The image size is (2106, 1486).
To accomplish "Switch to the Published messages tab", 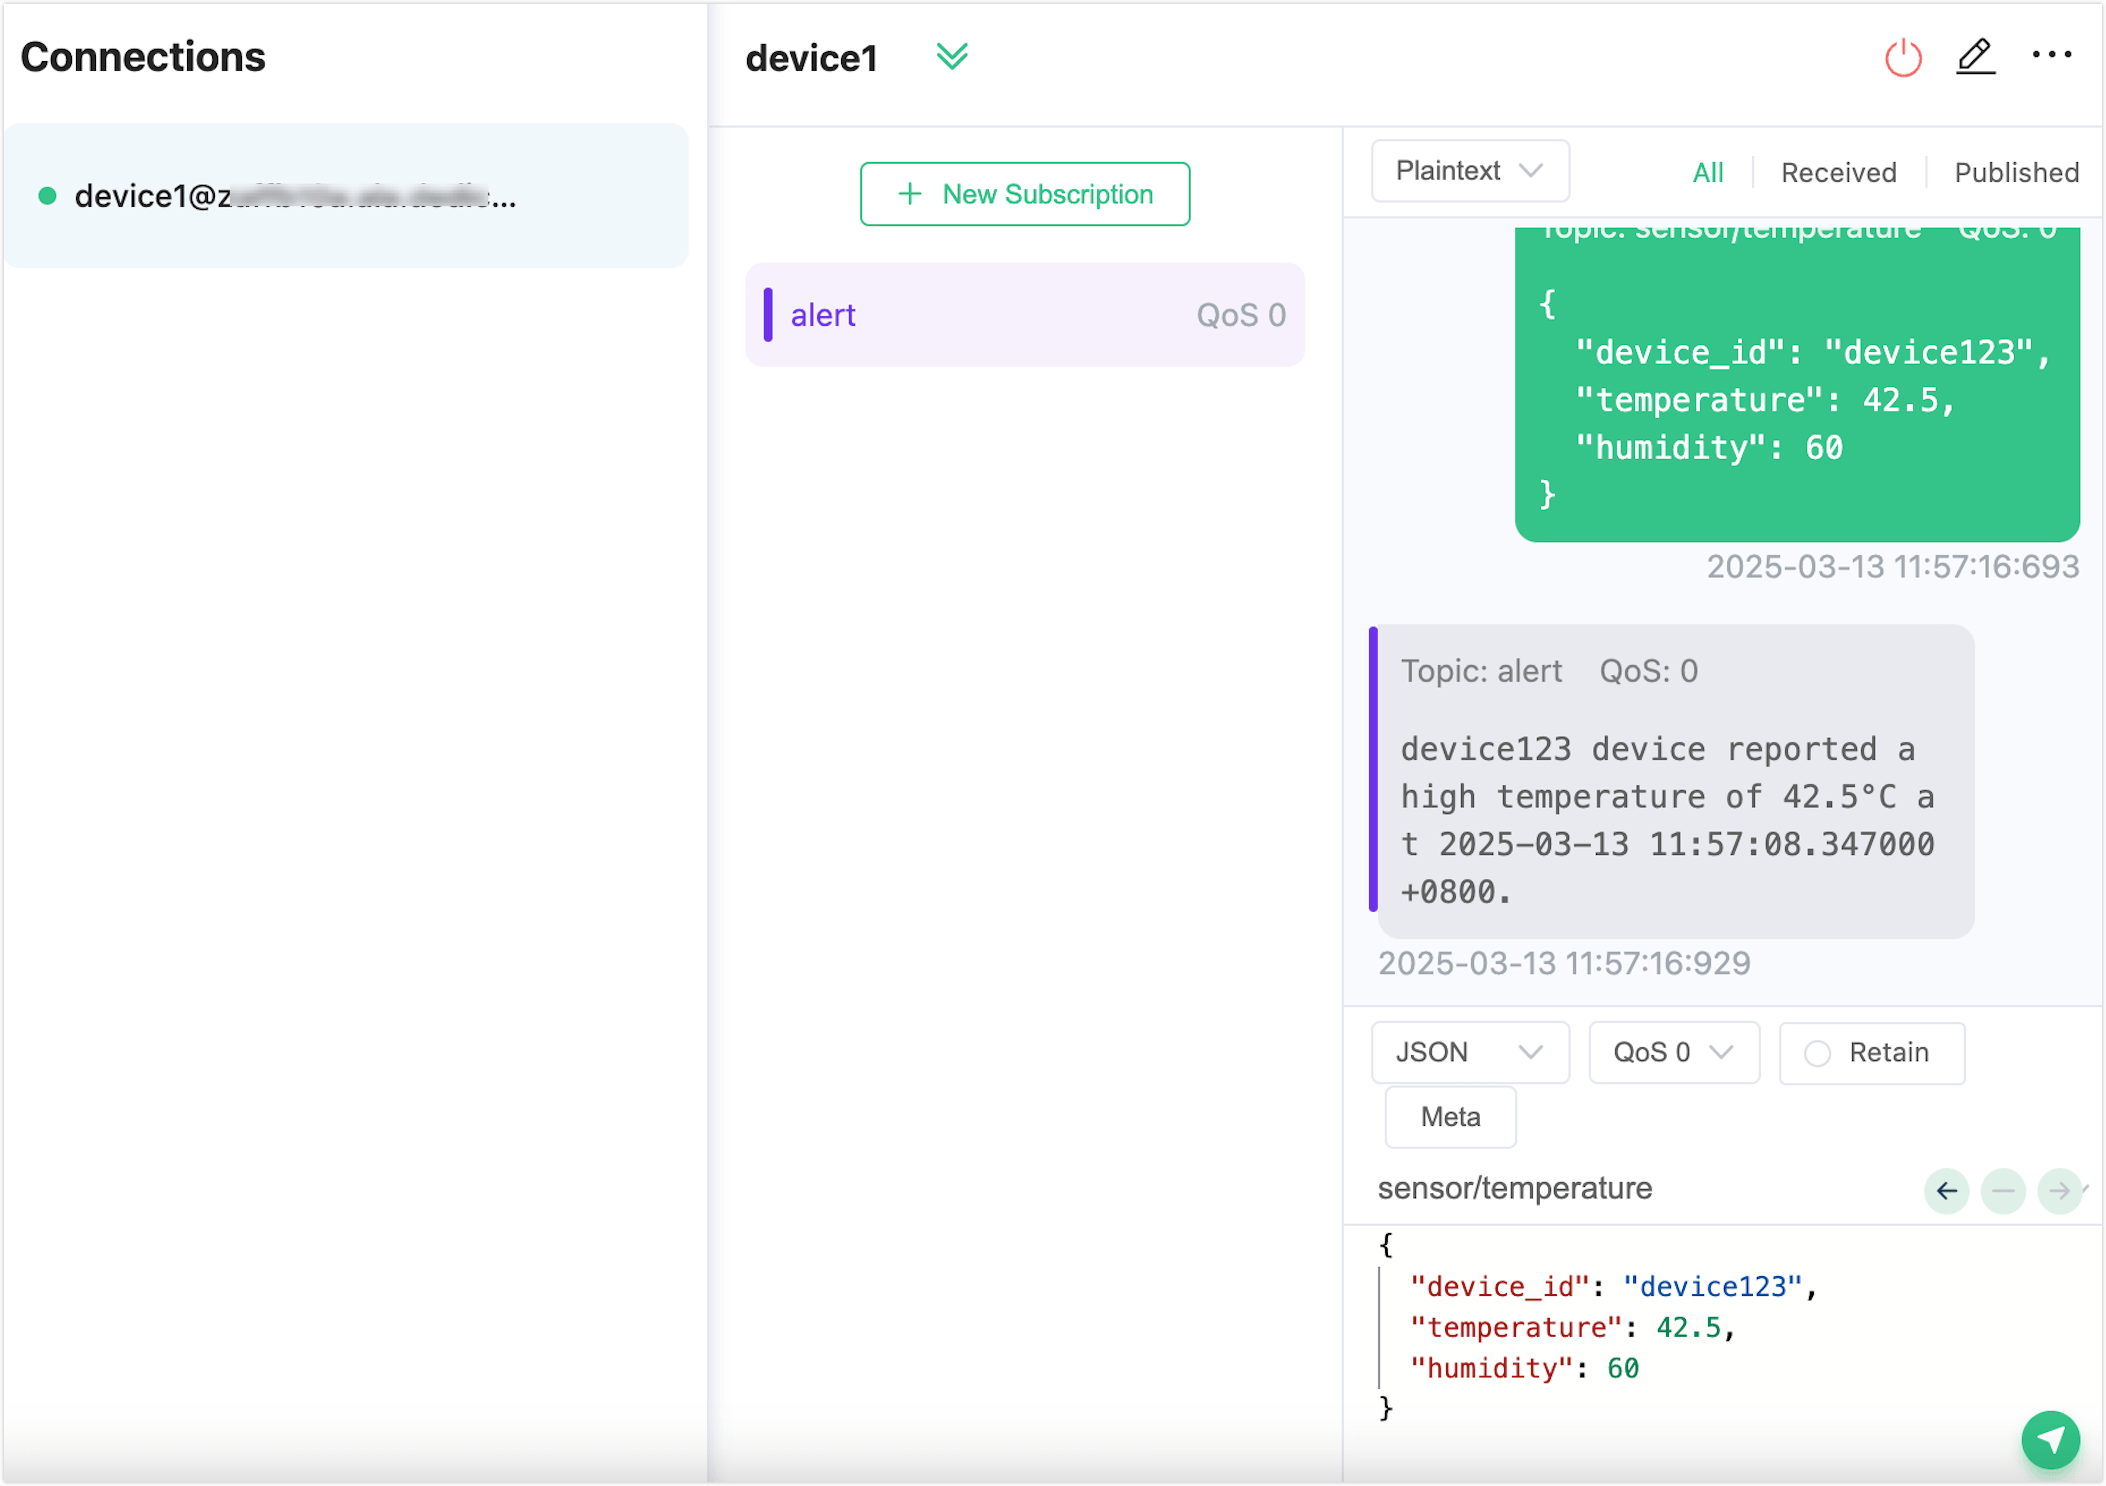I will click(x=2016, y=173).
